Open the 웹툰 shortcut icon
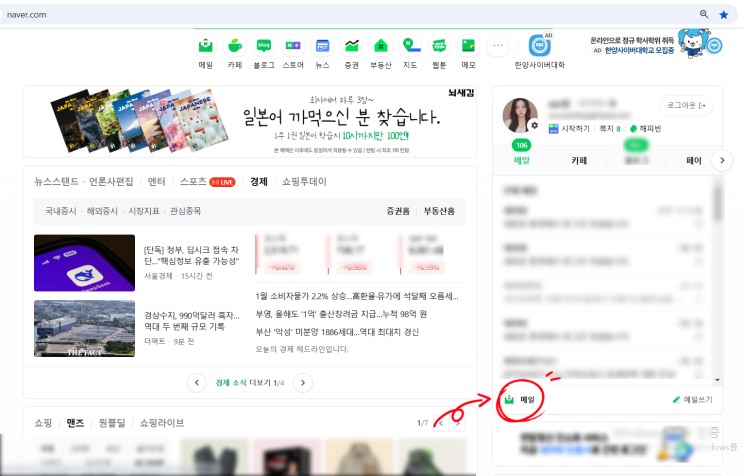Screen dimensions: 743x476 coord(439,46)
